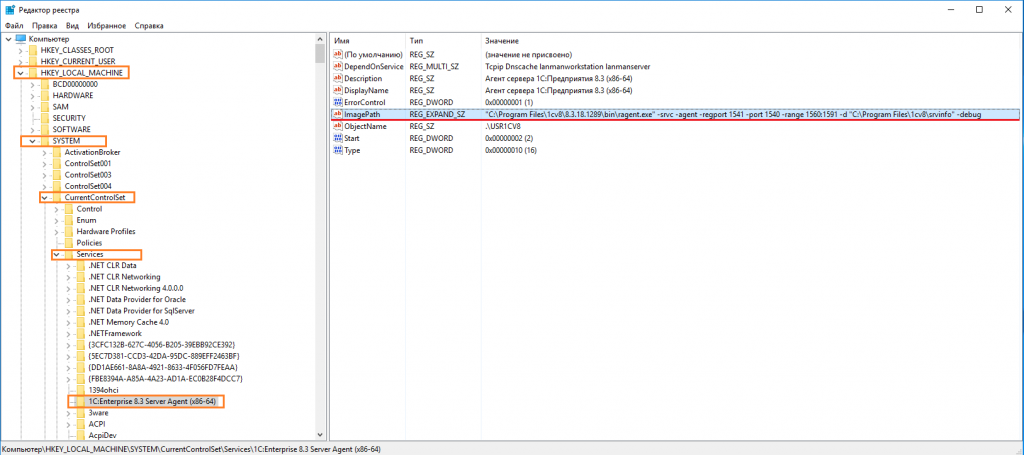The width and height of the screenshot is (1024, 455).
Task: Click the Policies folder icon
Action: click(69, 242)
